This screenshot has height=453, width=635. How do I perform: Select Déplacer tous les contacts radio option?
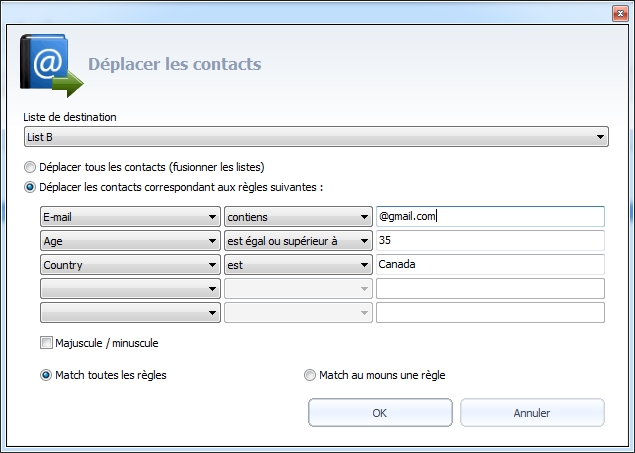[x=30, y=167]
